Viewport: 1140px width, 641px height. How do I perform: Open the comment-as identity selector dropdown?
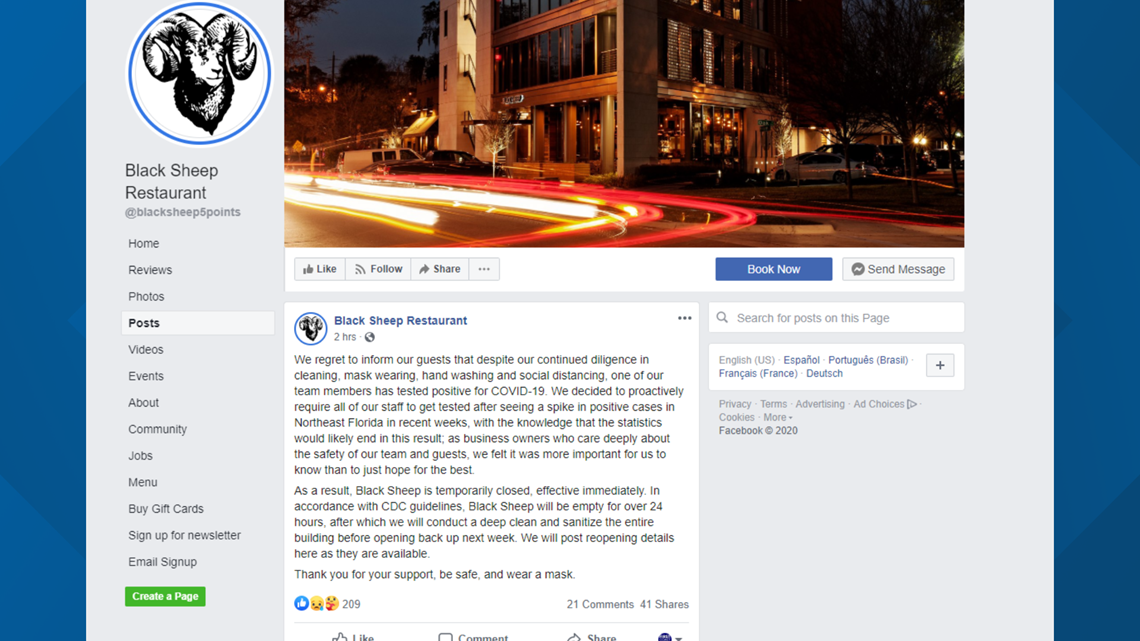670,637
